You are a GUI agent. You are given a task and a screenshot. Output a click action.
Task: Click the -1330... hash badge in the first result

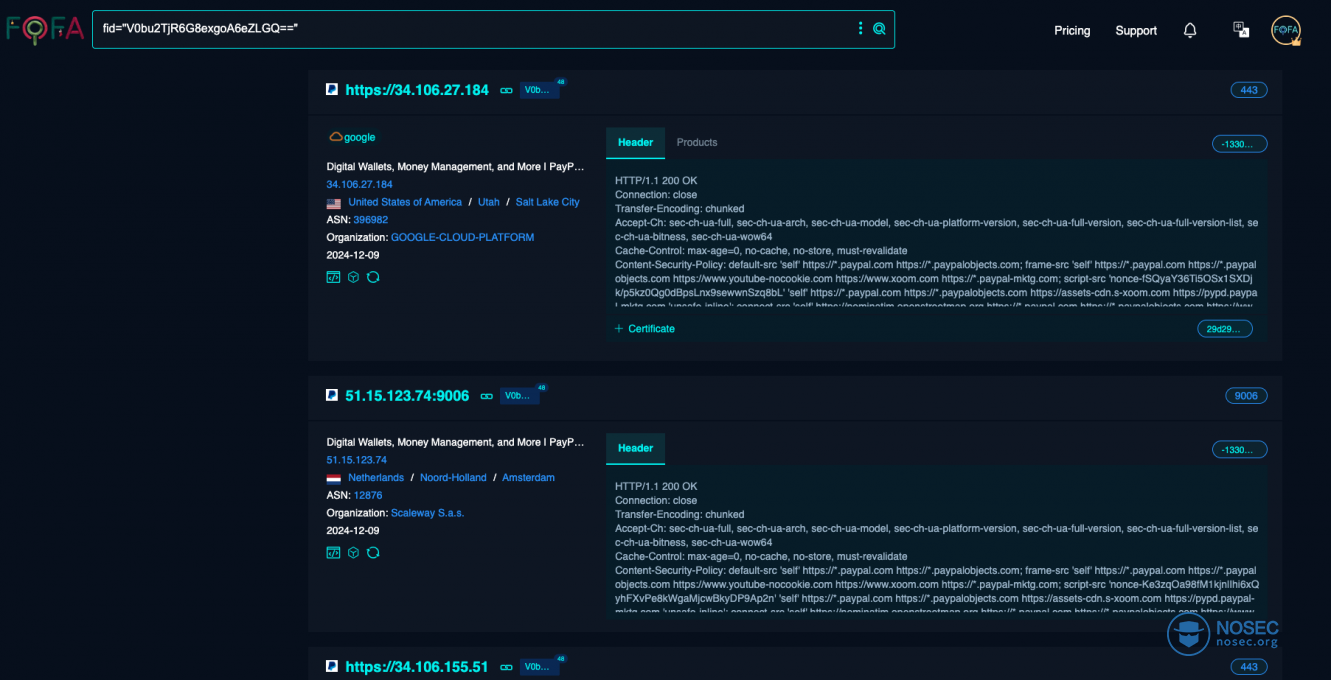pos(1240,144)
